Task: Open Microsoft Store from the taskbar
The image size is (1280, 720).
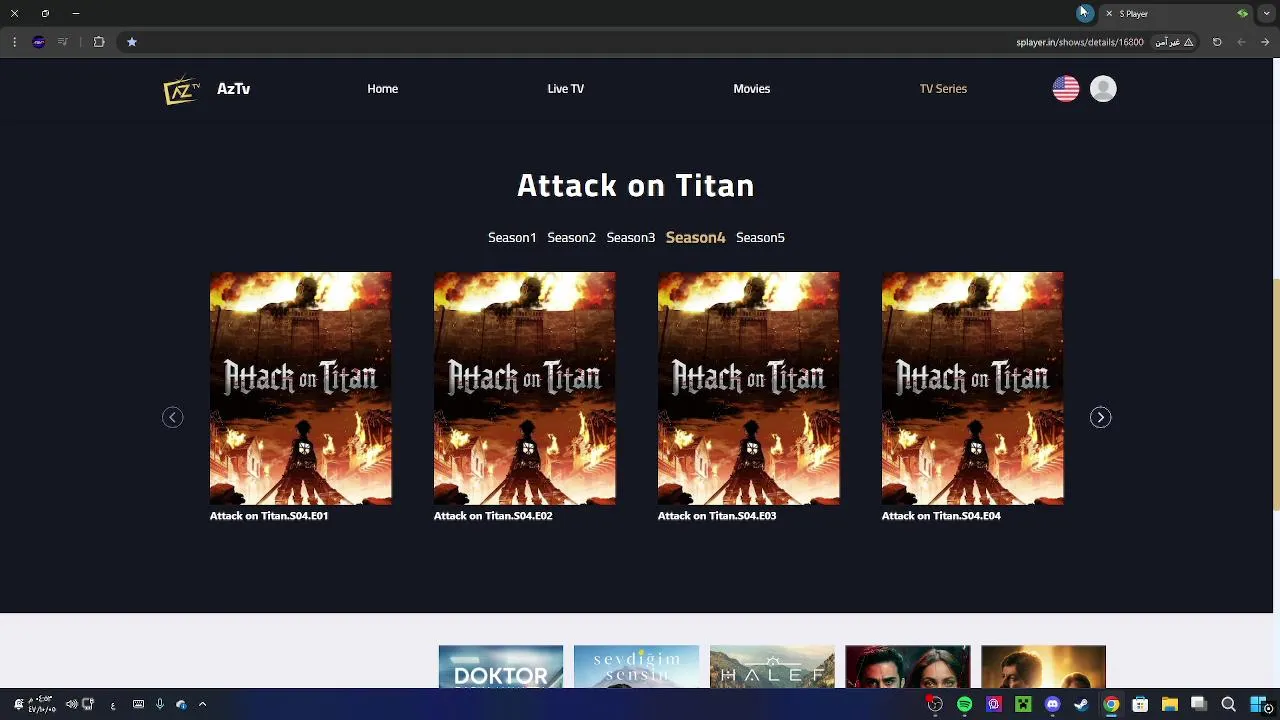Action: tap(1140, 705)
